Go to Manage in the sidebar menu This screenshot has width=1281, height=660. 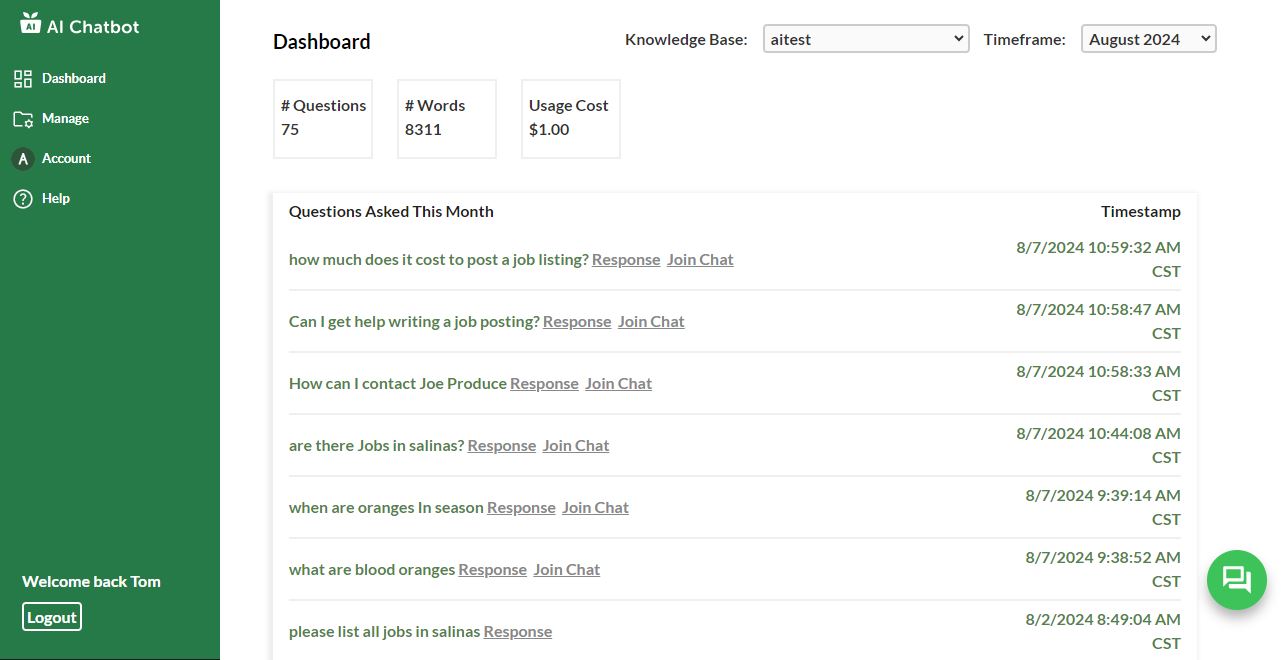click(x=65, y=119)
